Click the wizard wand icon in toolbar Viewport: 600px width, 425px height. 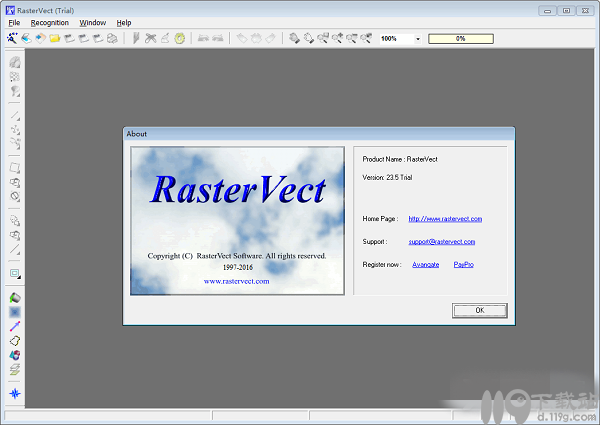click(x=12, y=38)
